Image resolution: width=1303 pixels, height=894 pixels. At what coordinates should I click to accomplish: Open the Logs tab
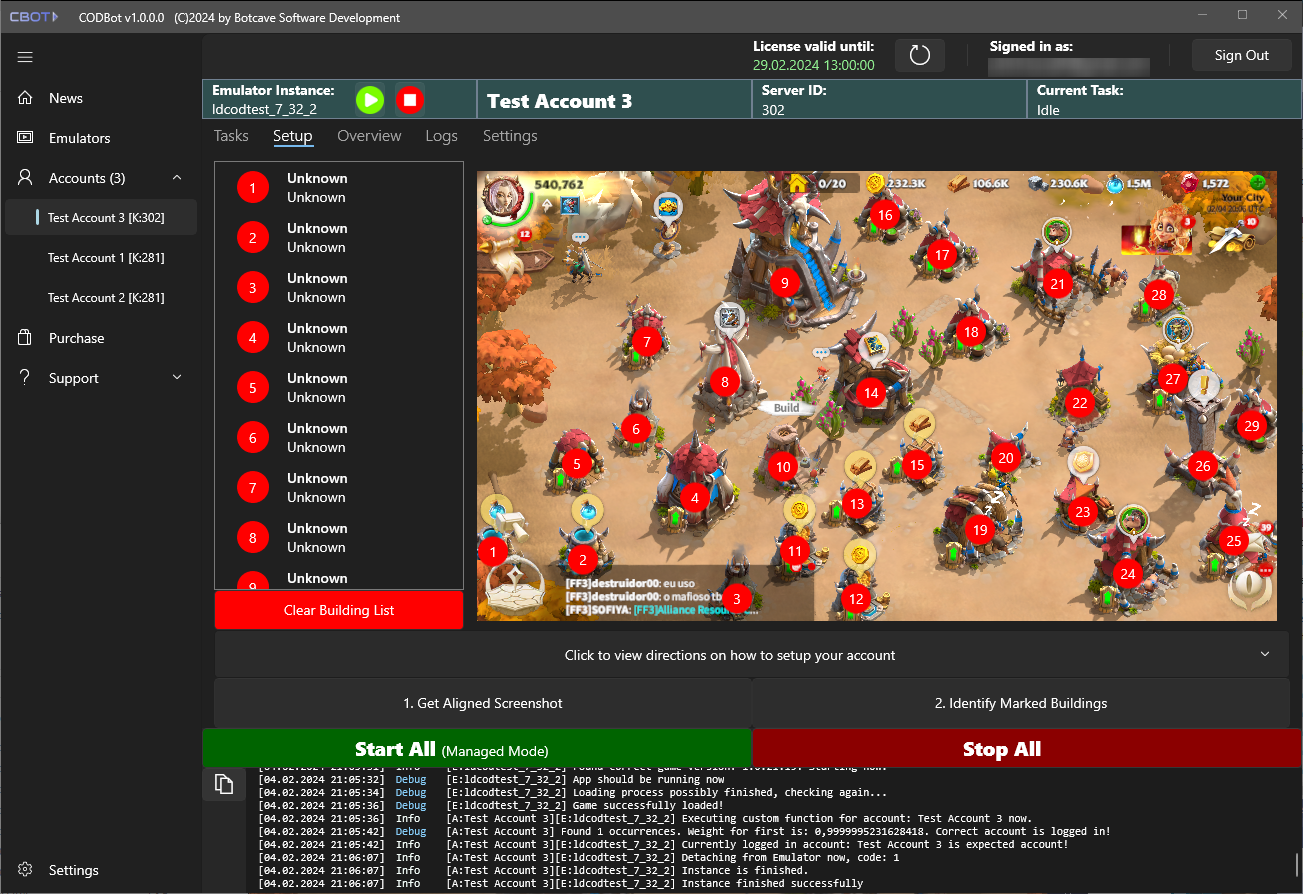pos(441,136)
